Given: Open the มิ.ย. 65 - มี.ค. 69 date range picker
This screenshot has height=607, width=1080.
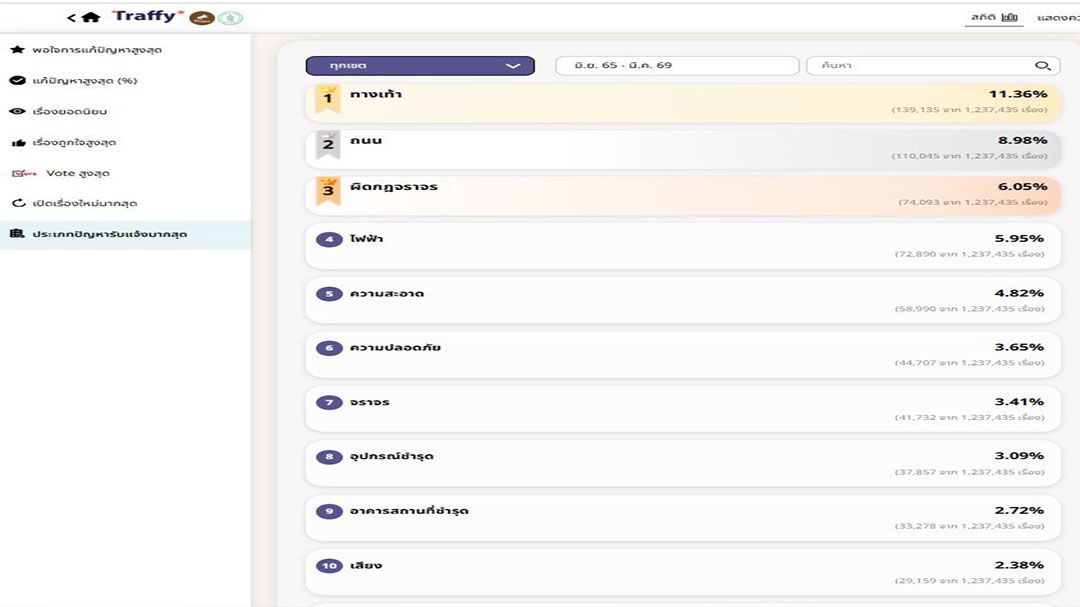Looking at the screenshot, I should tap(676, 66).
